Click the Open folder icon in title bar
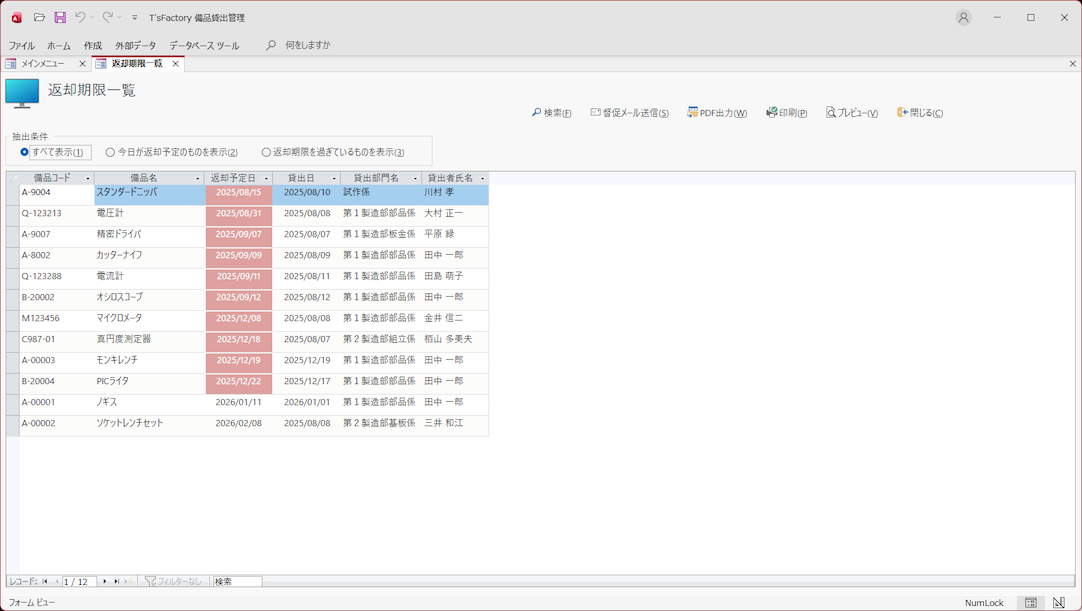 point(39,17)
